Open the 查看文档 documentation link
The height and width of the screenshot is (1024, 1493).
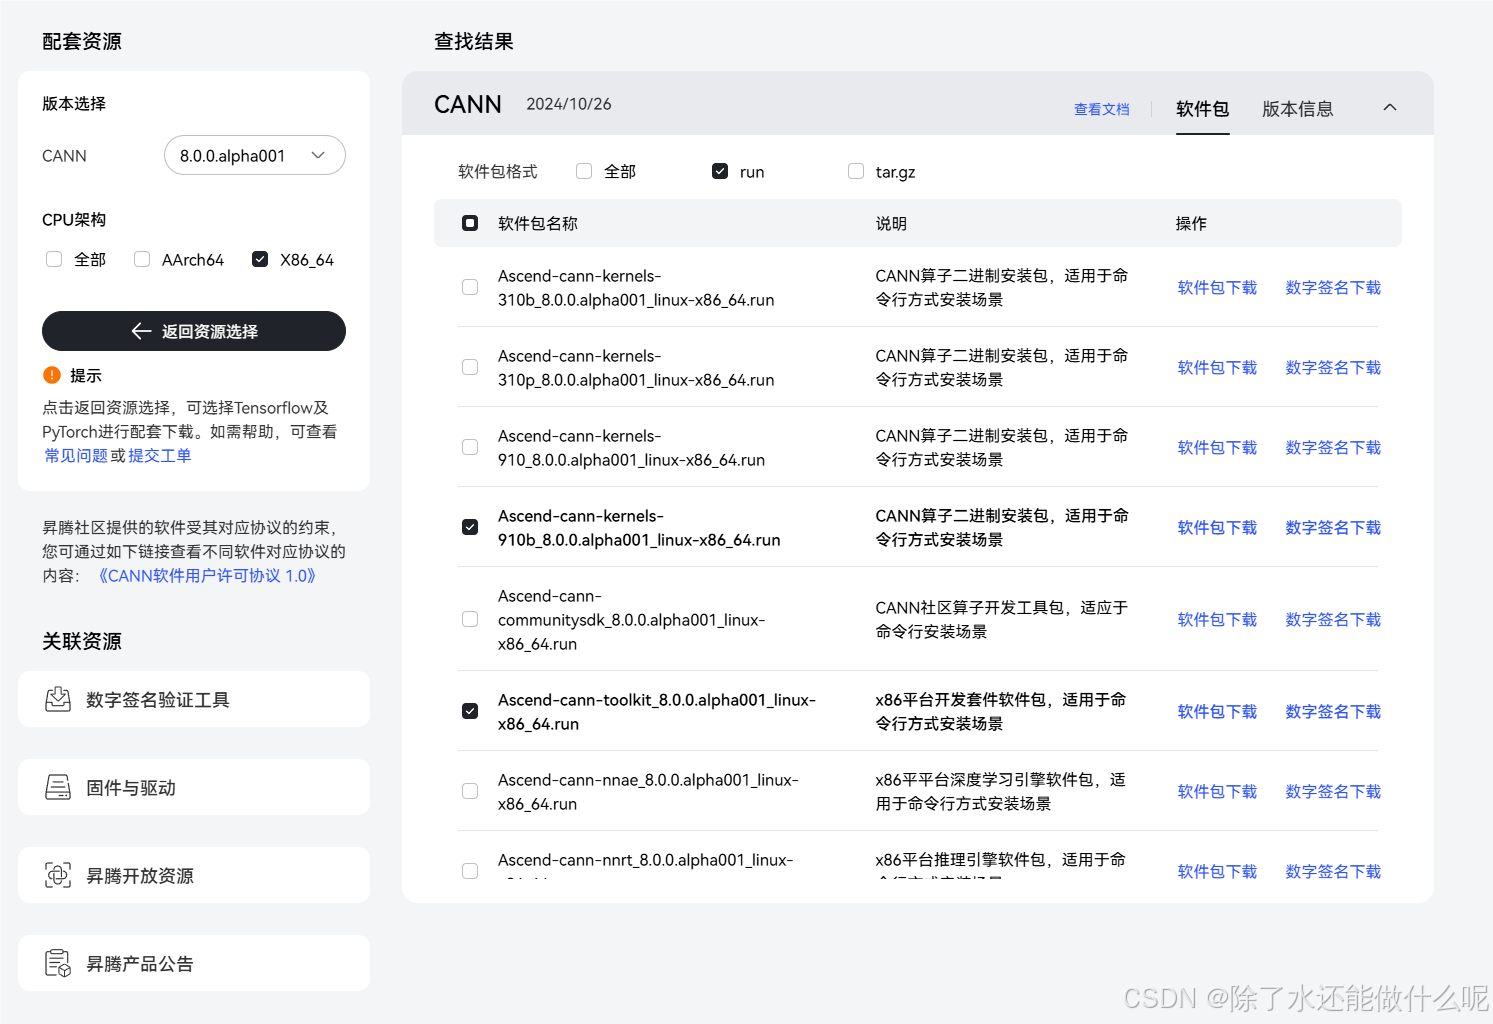coord(1101,109)
